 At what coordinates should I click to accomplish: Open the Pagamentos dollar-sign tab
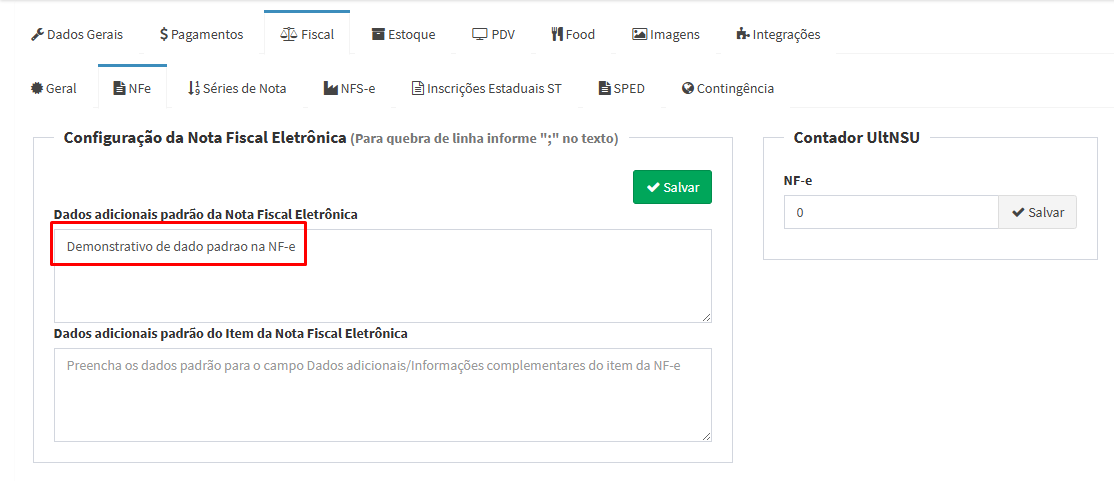201,34
